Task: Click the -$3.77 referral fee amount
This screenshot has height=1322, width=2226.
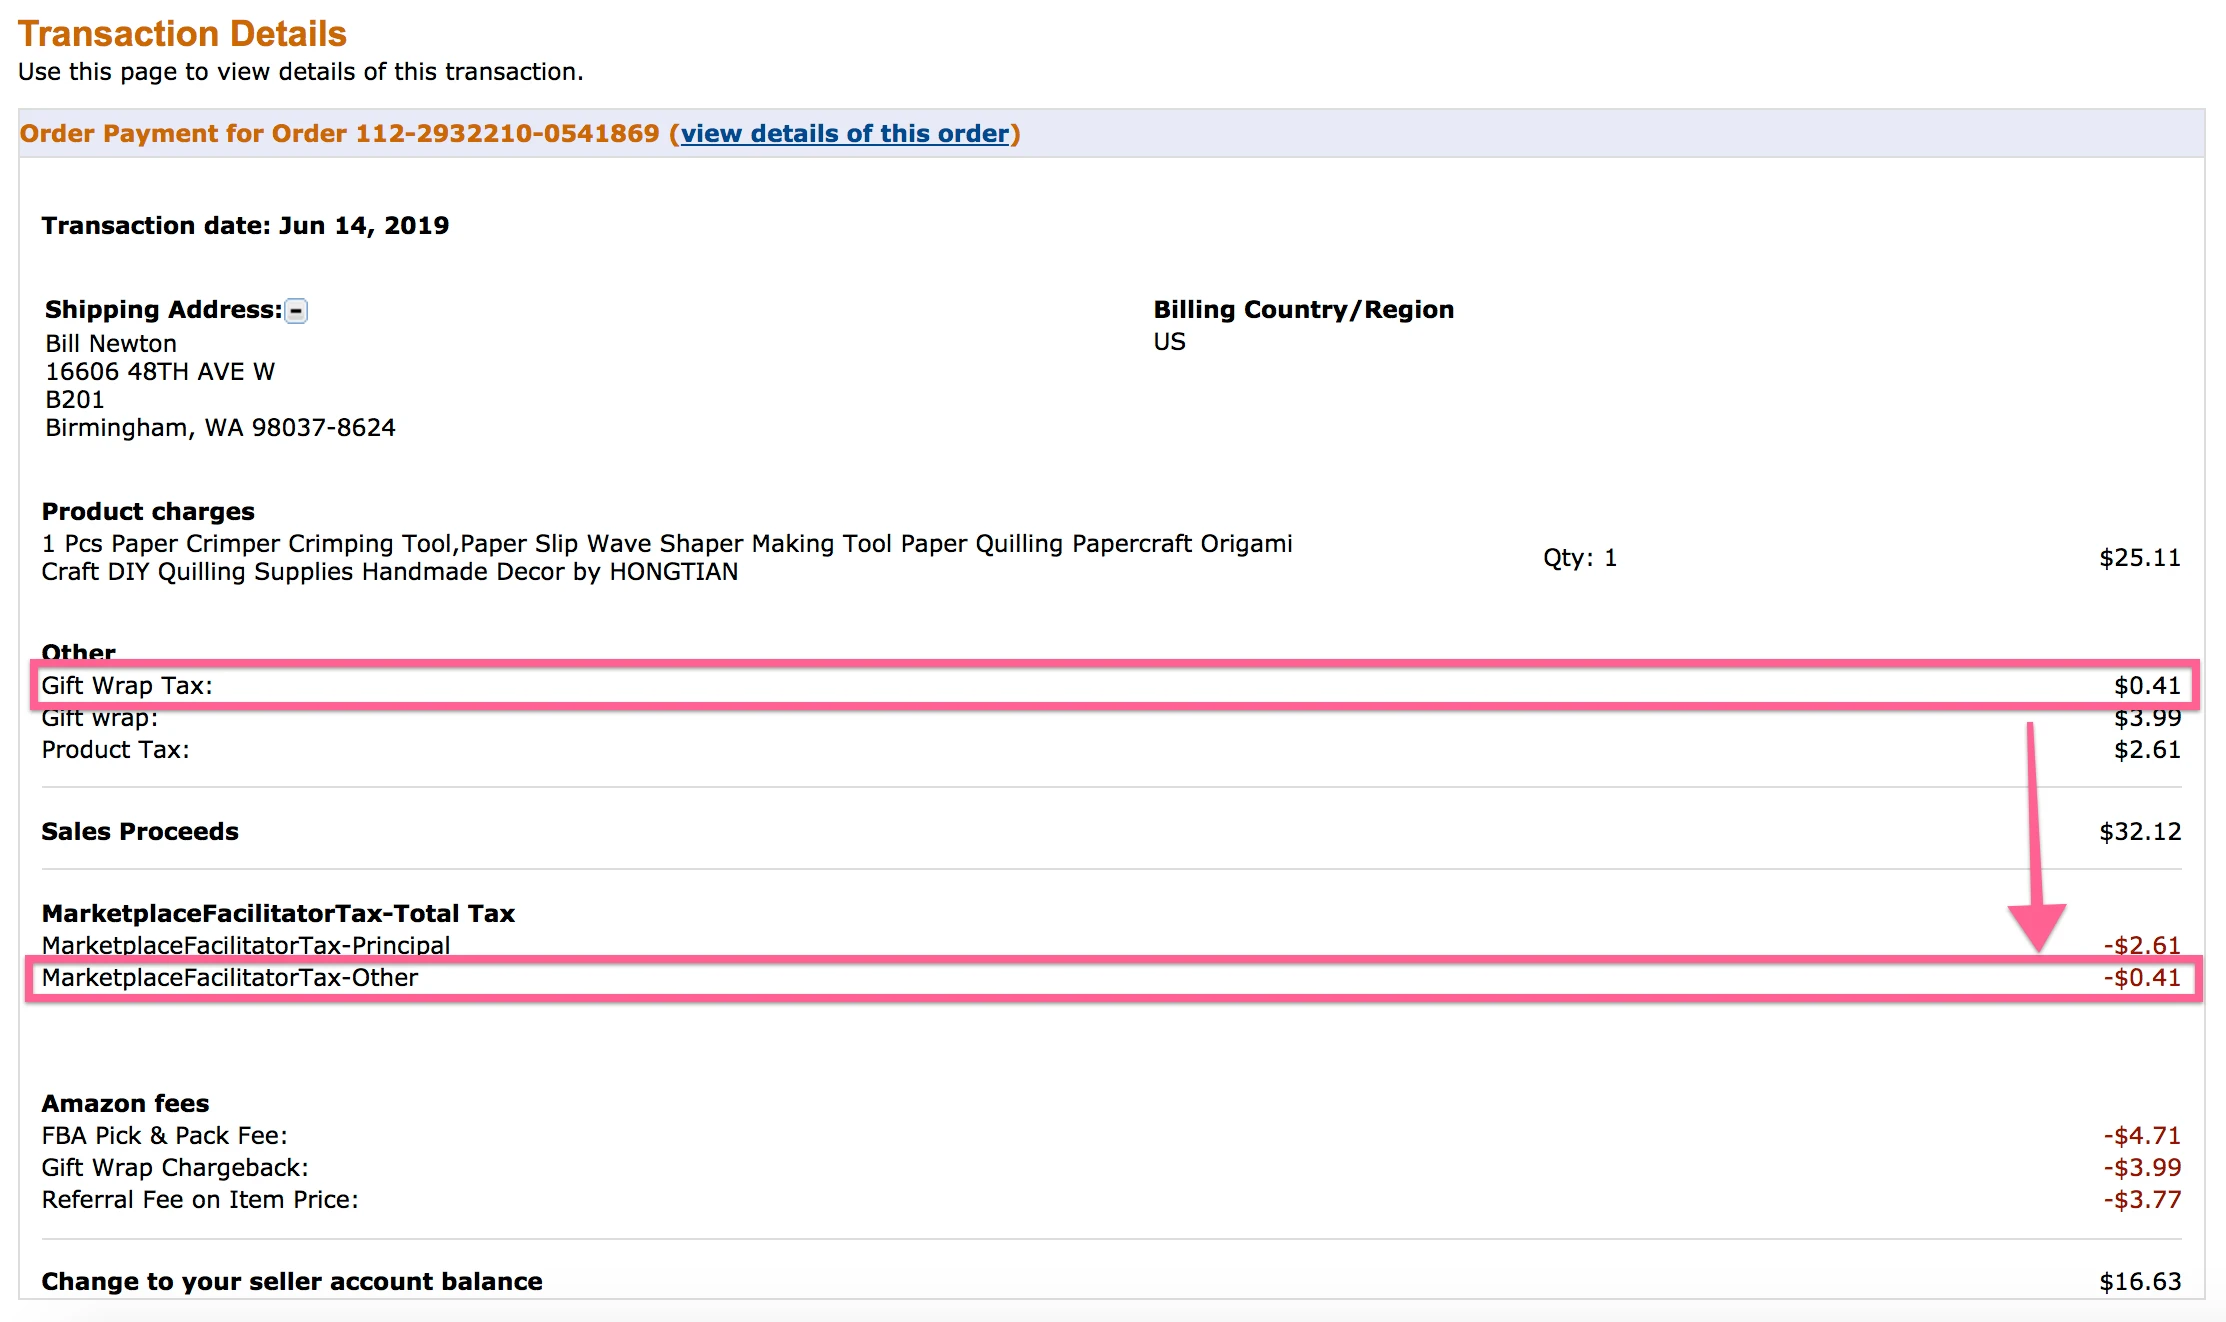Action: pos(2142,1200)
